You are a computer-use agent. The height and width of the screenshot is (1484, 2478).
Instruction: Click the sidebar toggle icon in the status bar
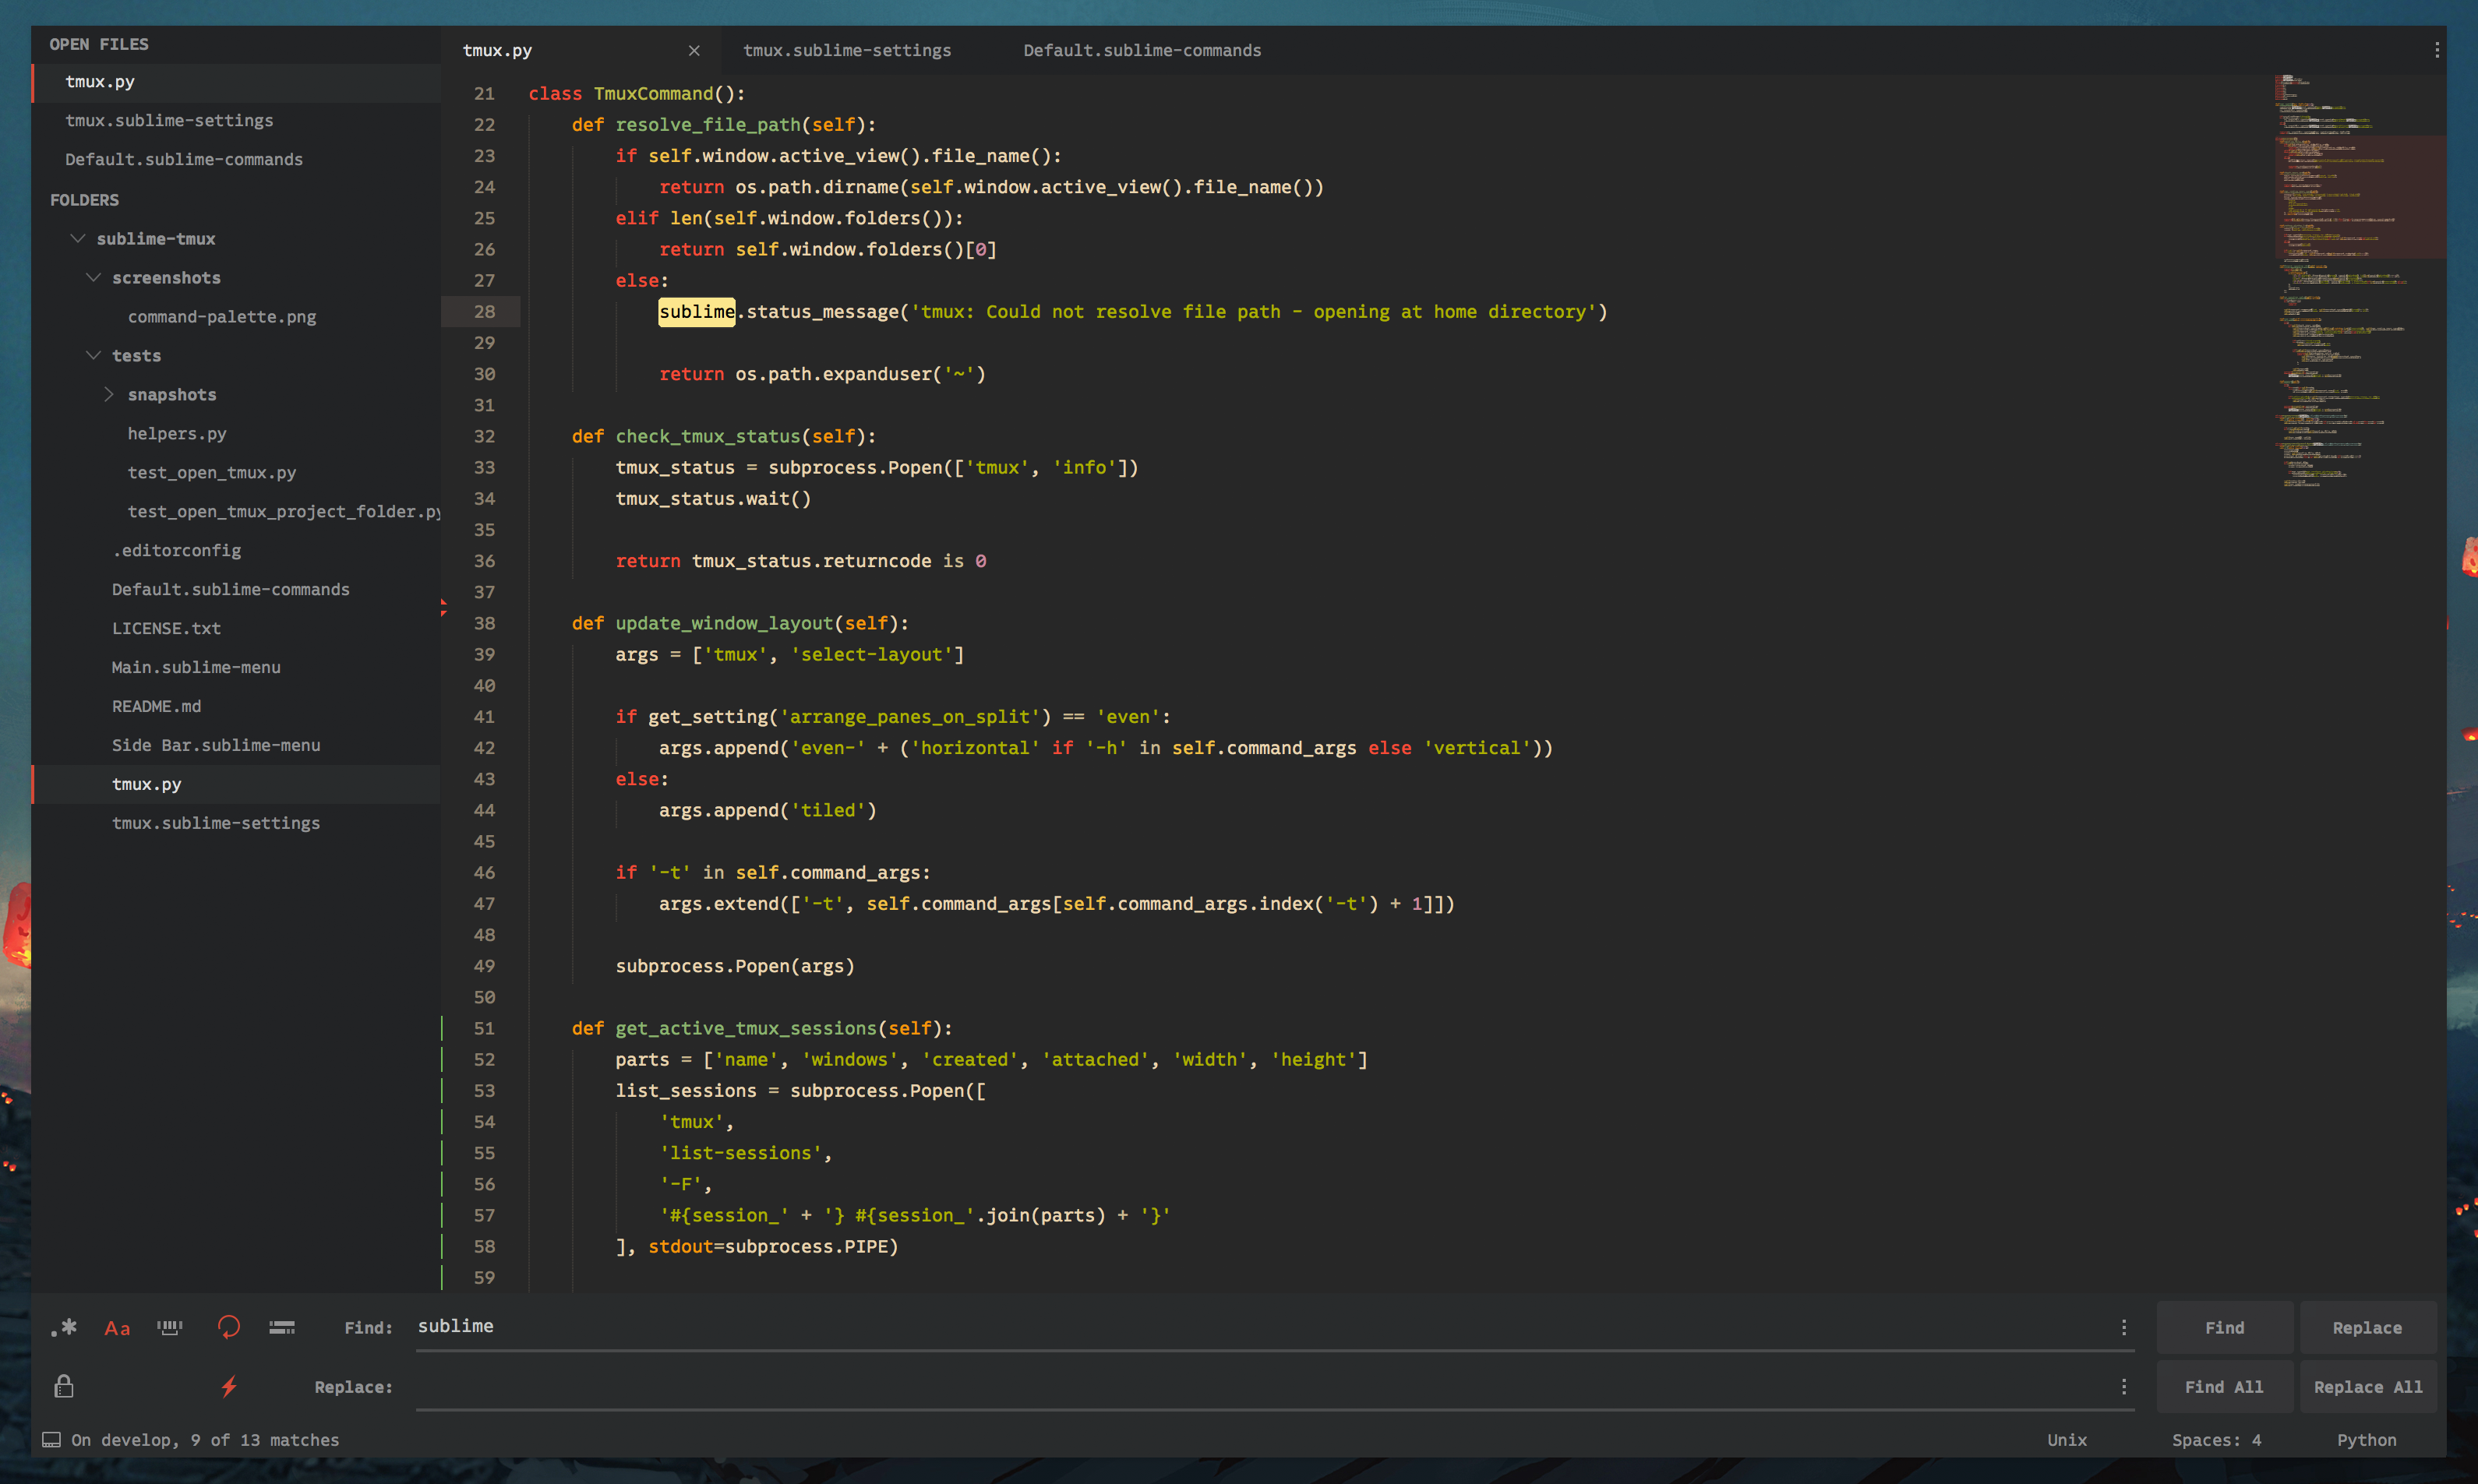pos(51,1440)
